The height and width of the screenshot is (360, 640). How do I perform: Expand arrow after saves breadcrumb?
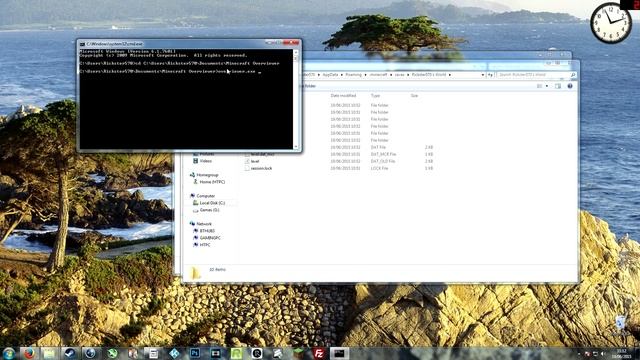(x=407, y=75)
